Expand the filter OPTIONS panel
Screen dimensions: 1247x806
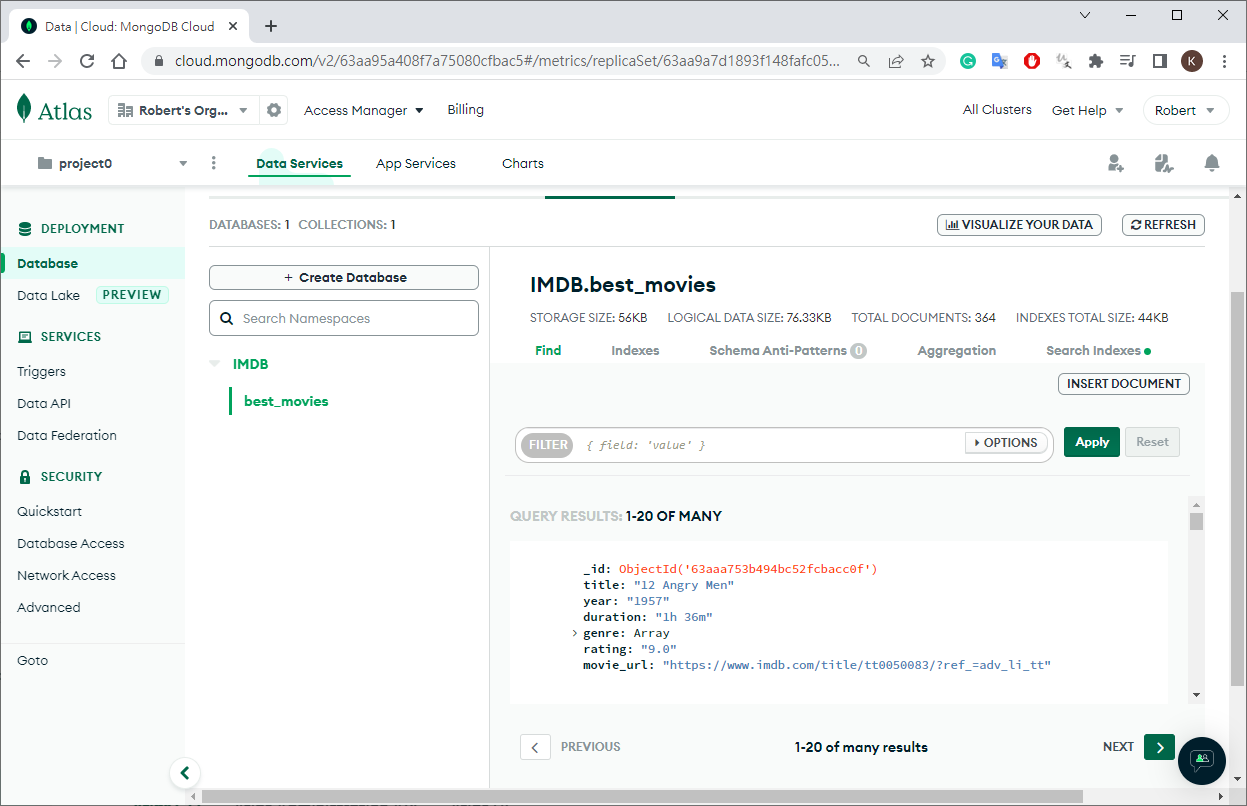tap(1006, 443)
